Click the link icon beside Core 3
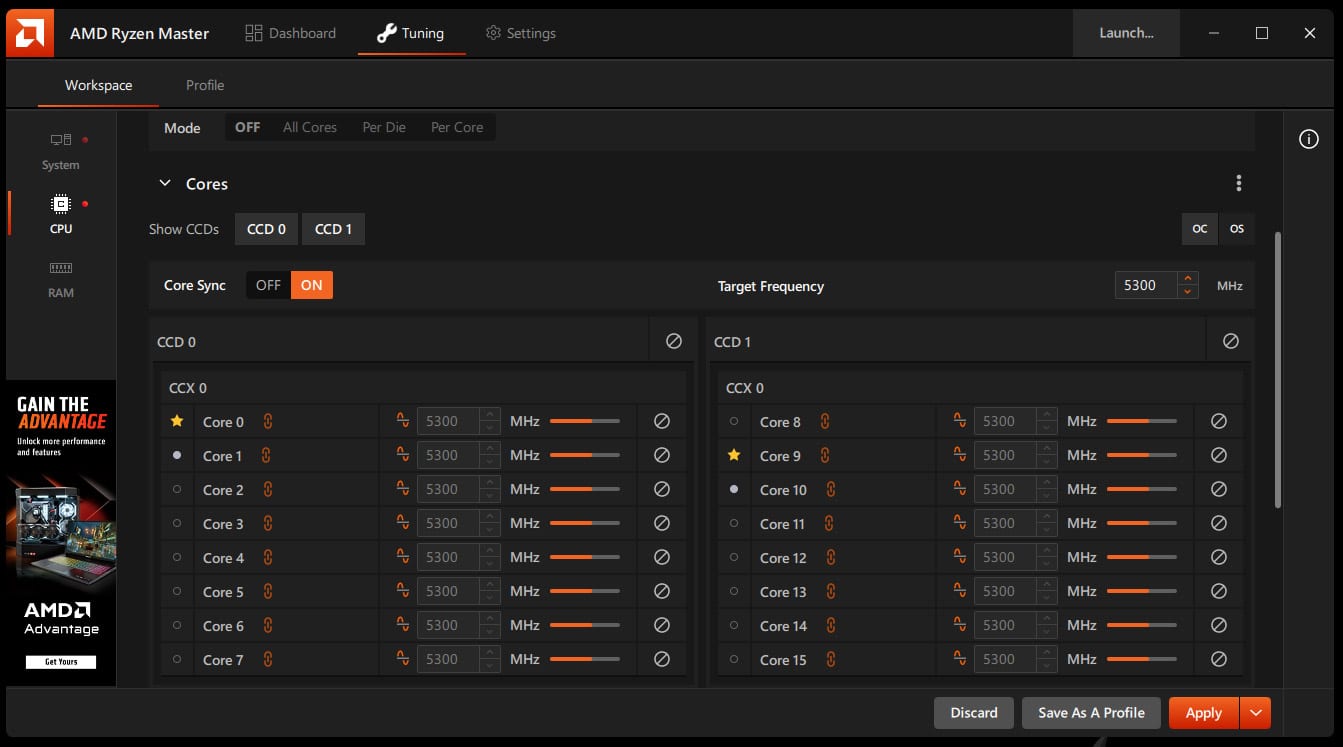This screenshot has width=1343, height=747. [267, 523]
